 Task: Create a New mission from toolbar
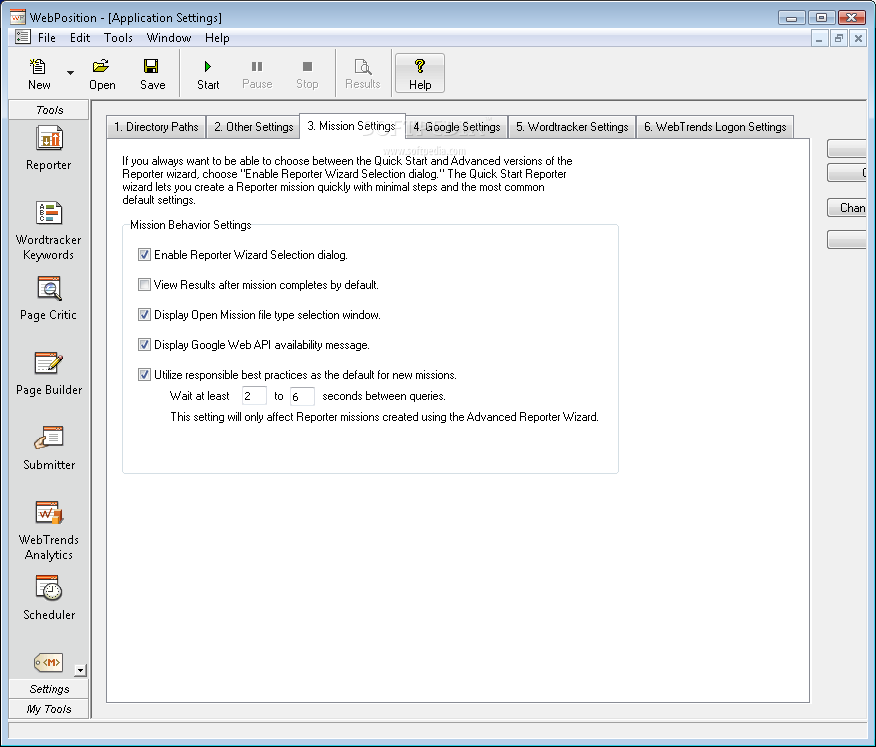39,74
